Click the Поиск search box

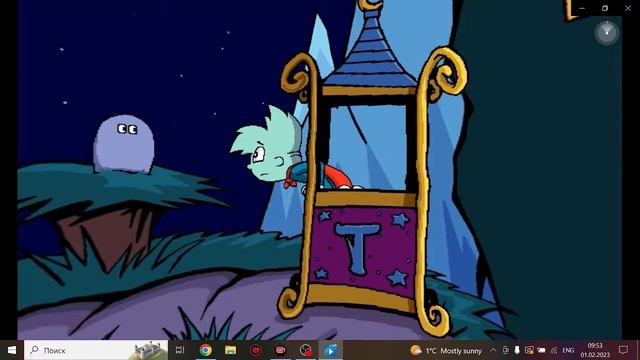click(x=96, y=350)
